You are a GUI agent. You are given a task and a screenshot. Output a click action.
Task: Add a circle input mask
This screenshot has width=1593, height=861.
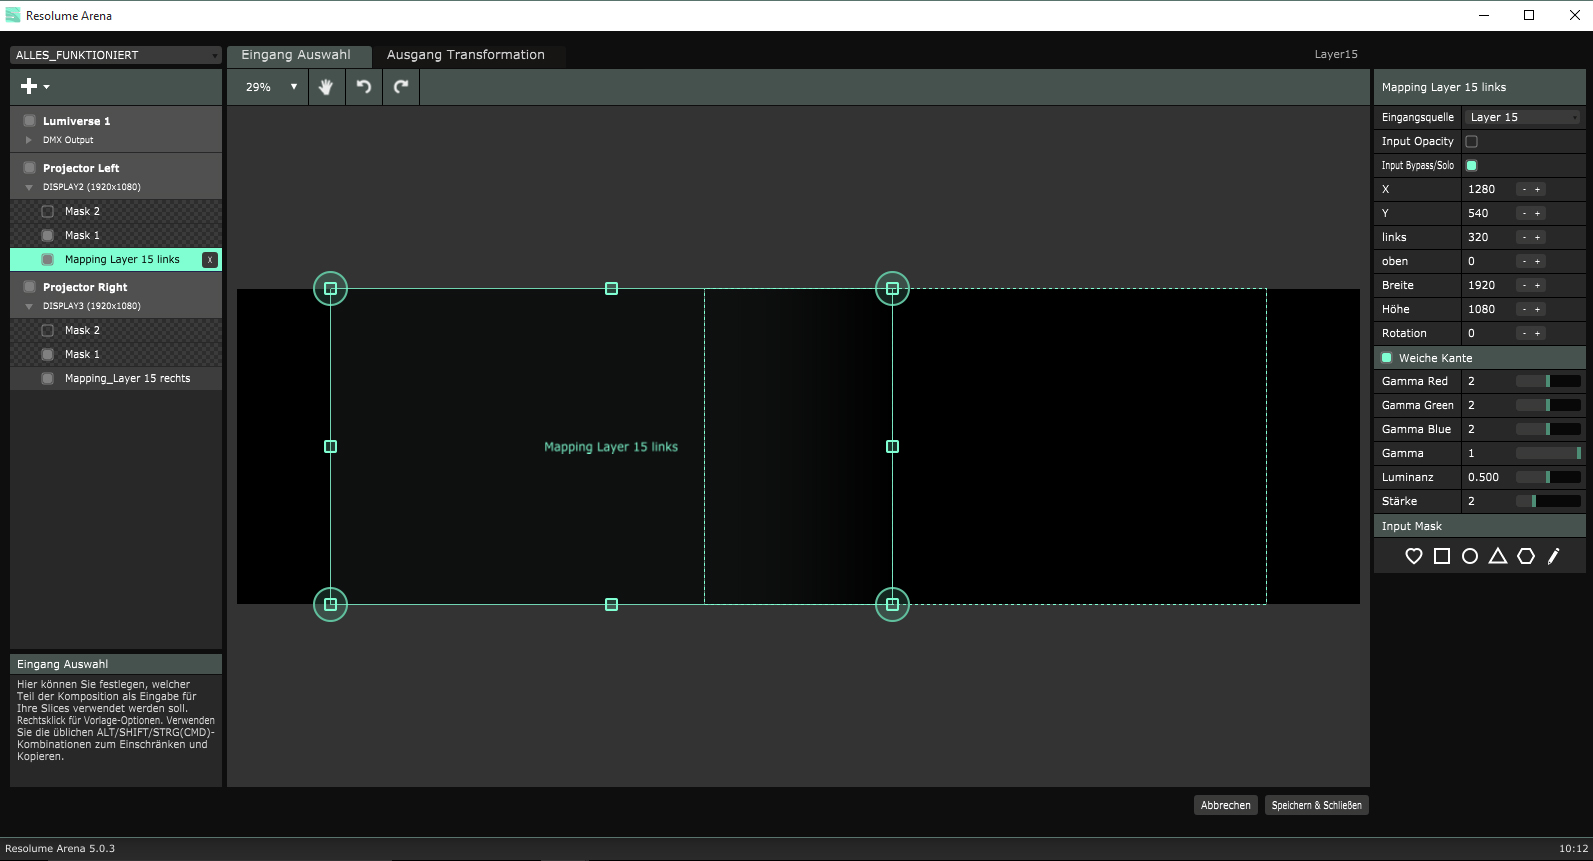1469,556
